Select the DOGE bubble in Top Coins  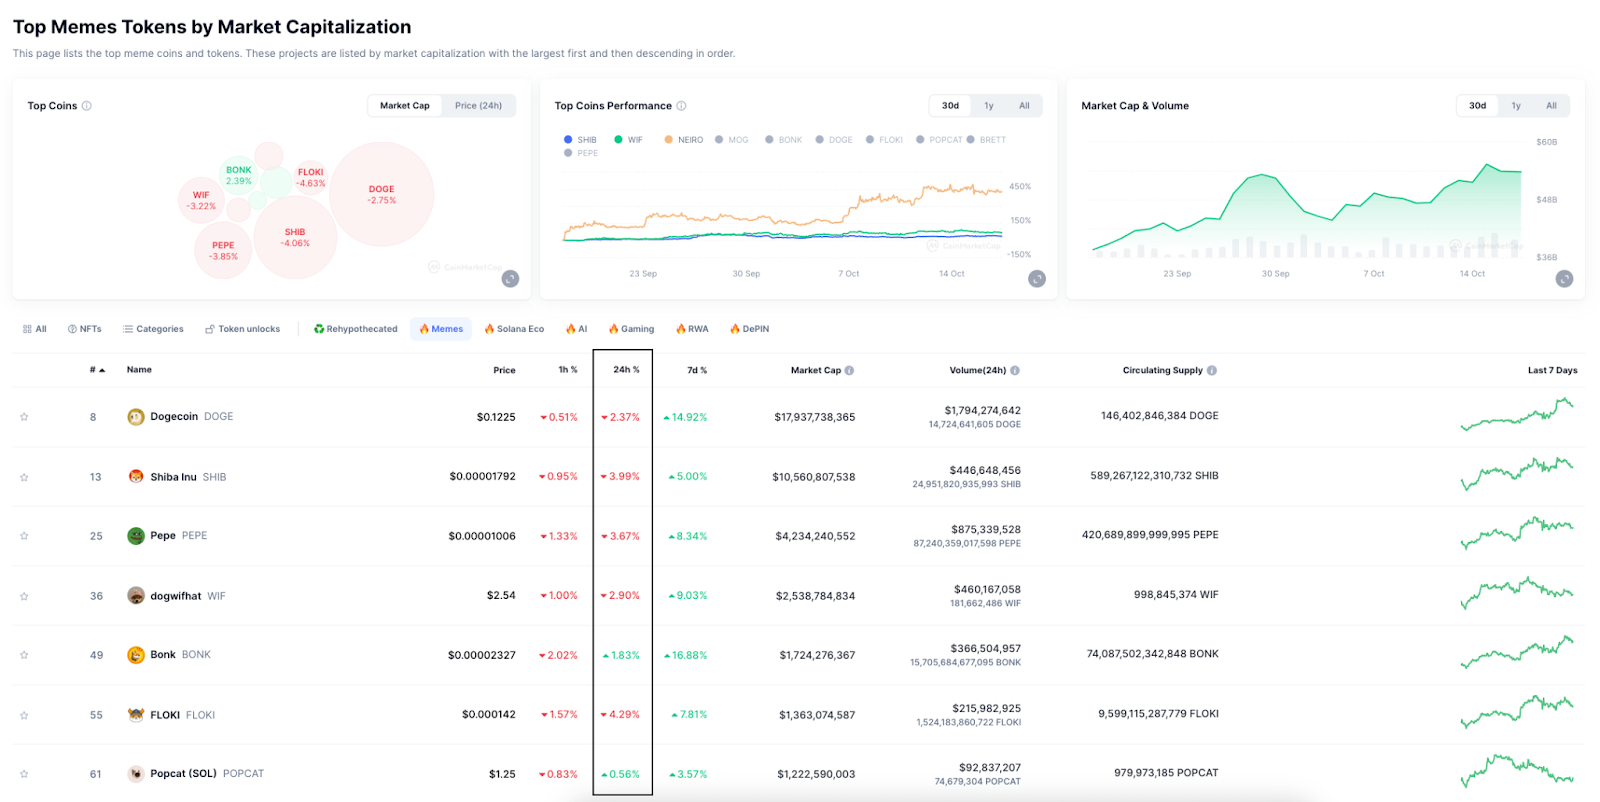click(x=382, y=194)
